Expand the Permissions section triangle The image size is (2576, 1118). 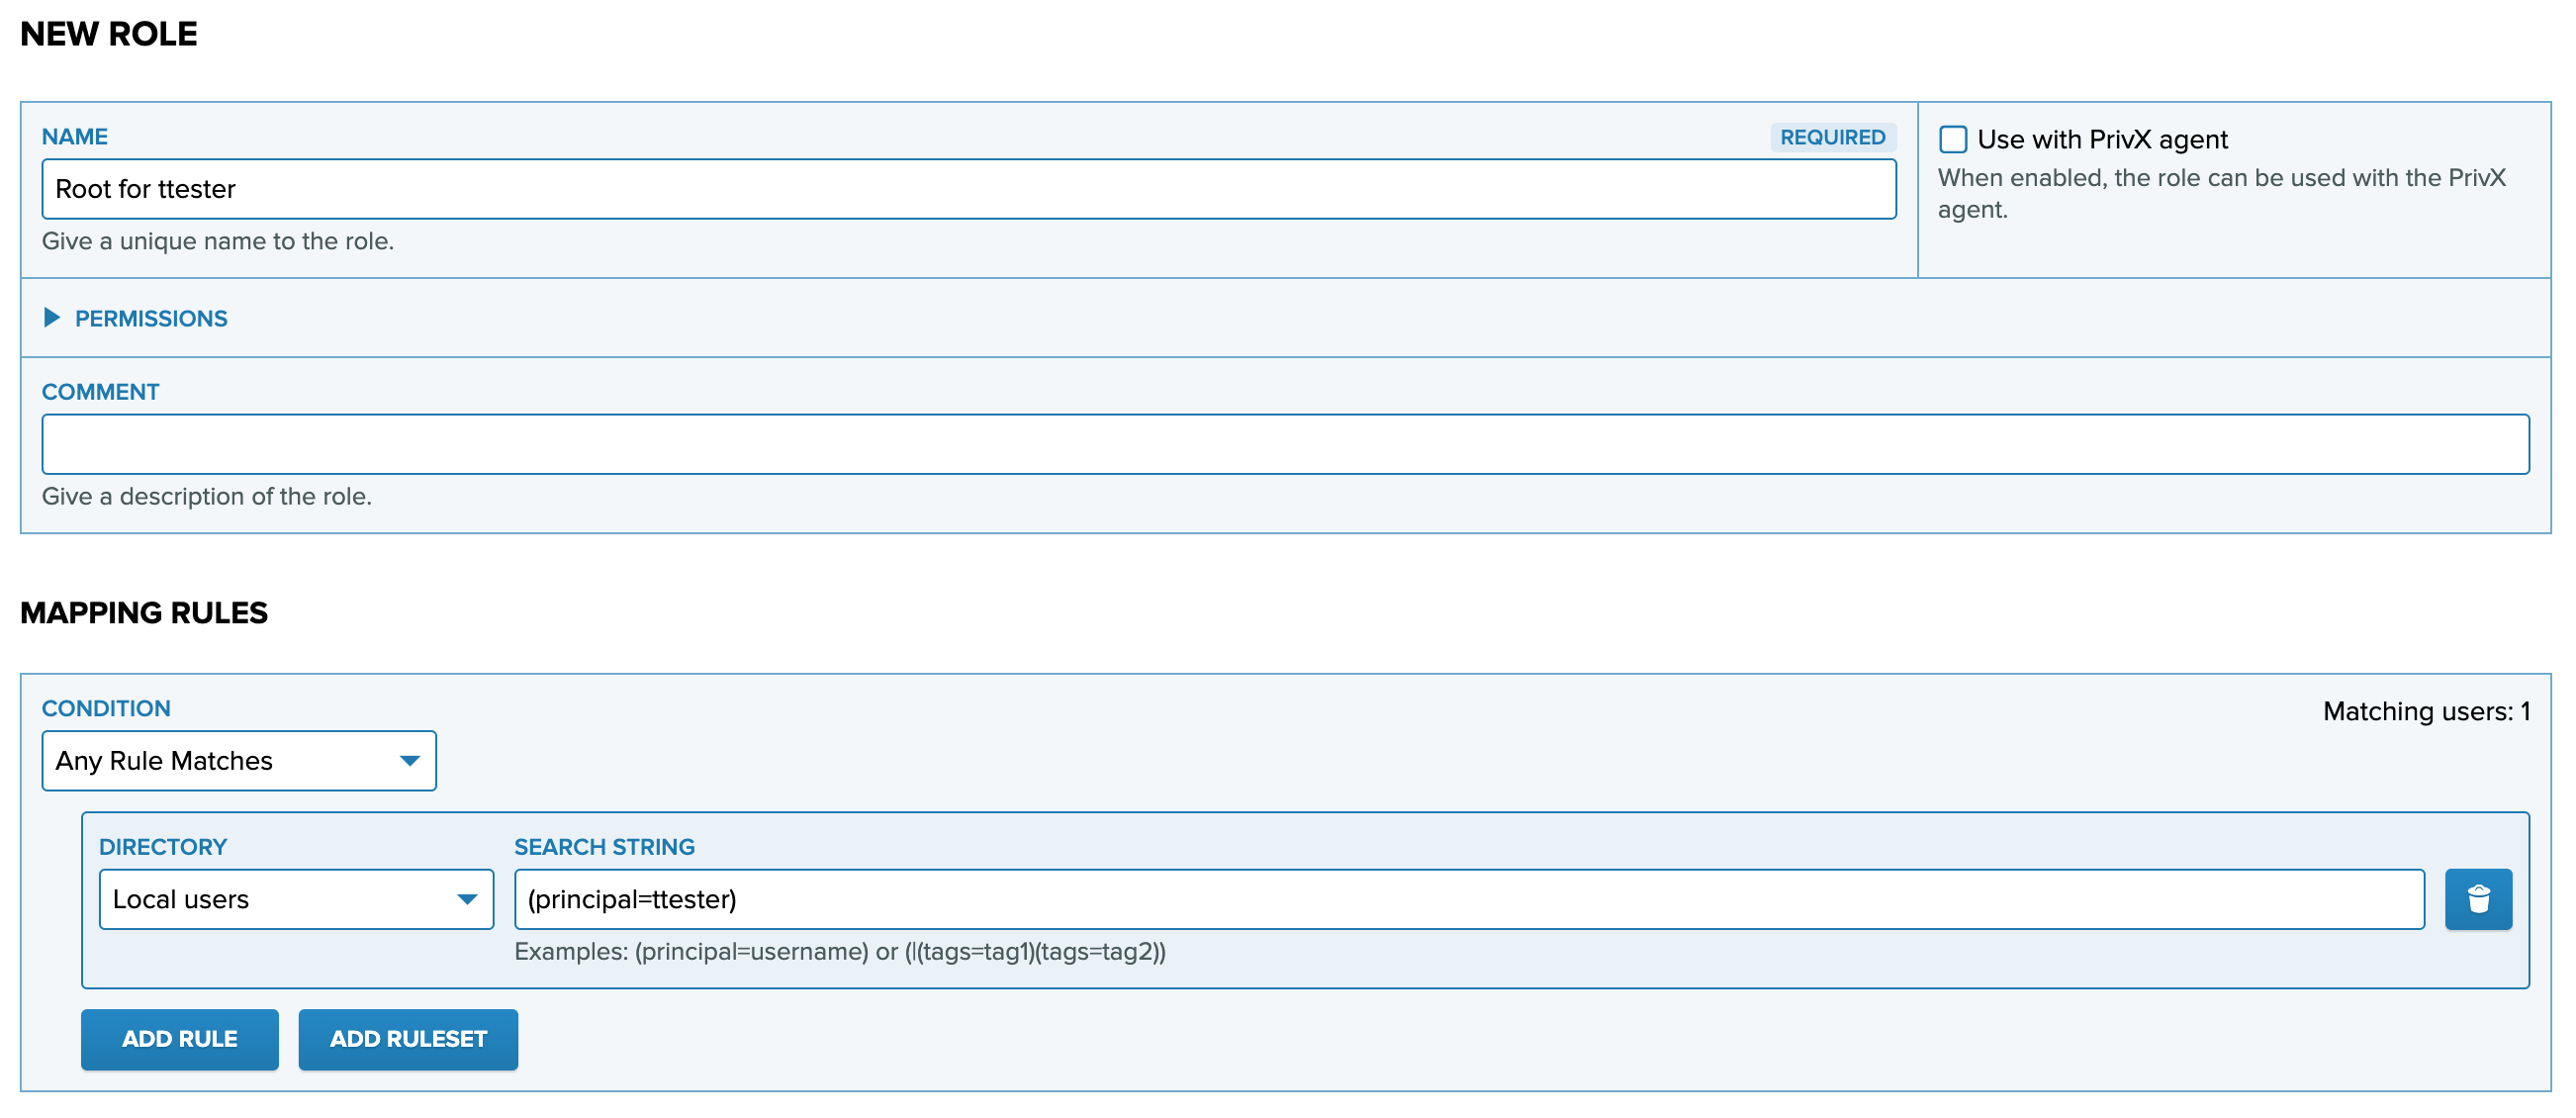[52, 318]
